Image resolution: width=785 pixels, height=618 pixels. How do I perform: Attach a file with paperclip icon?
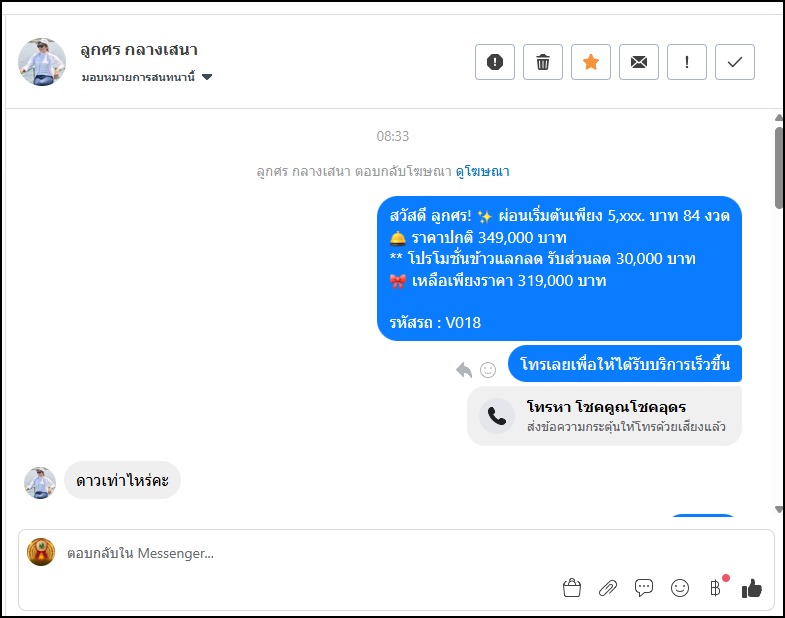click(608, 588)
